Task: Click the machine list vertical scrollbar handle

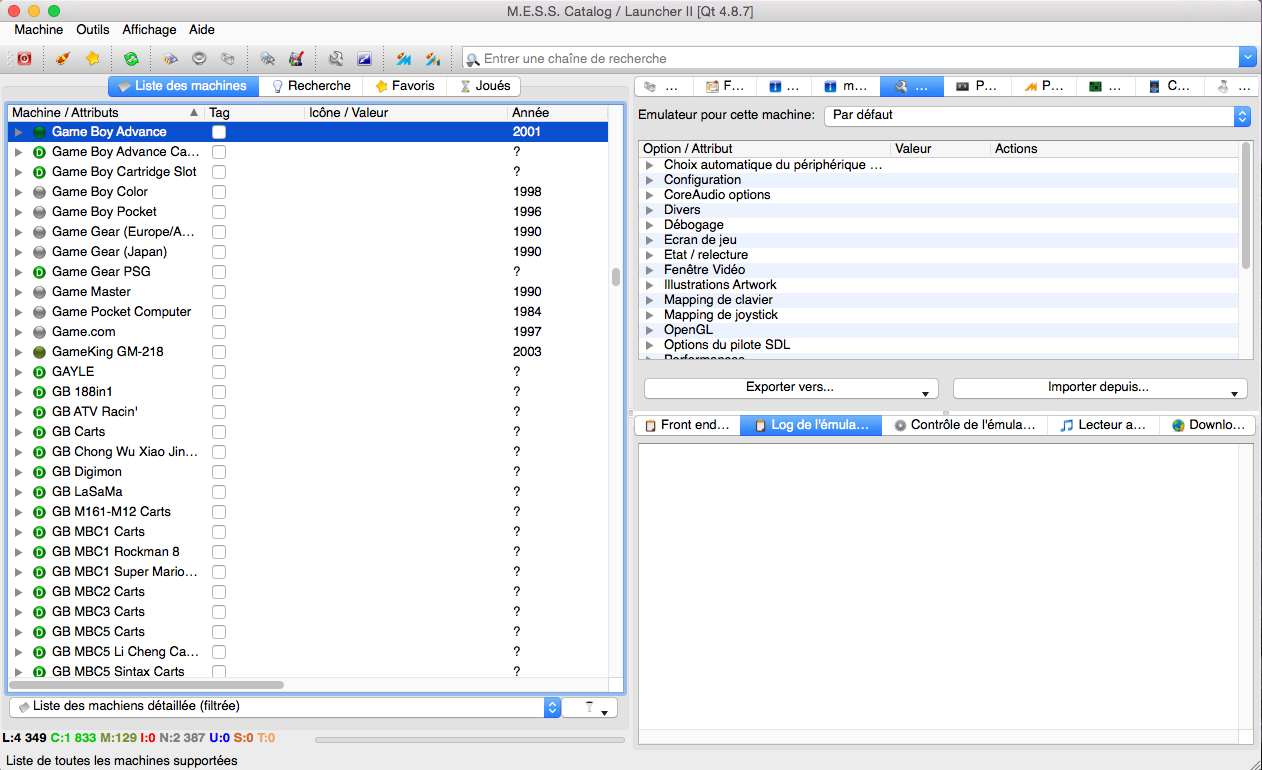Action: pos(616,277)
